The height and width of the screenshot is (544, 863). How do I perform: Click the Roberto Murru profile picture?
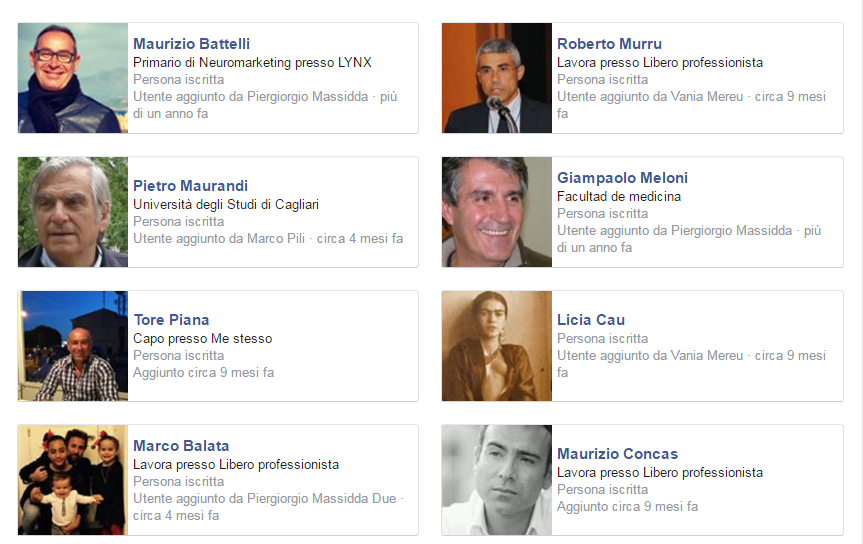tap(496, 78)
